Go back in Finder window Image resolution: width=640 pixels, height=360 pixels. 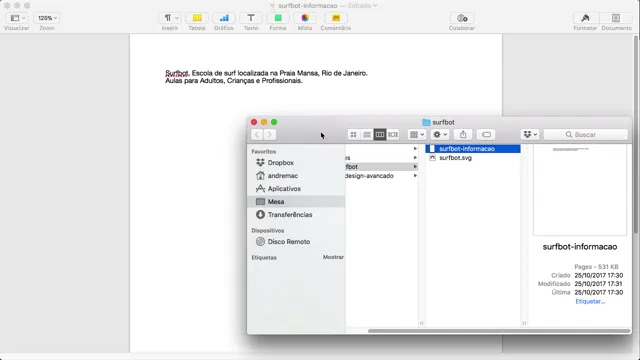point(257,134)
